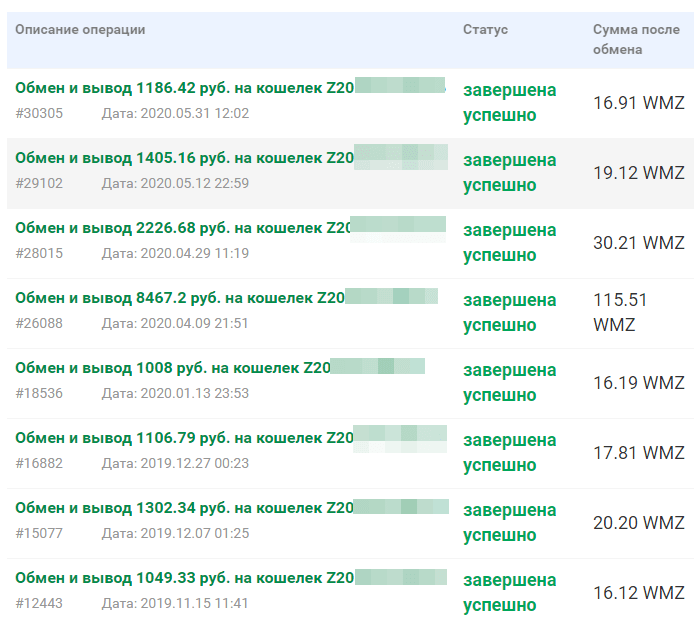Click amount 16.91 WMZ
Screen dimensions: 700x623
click(639, 103)
